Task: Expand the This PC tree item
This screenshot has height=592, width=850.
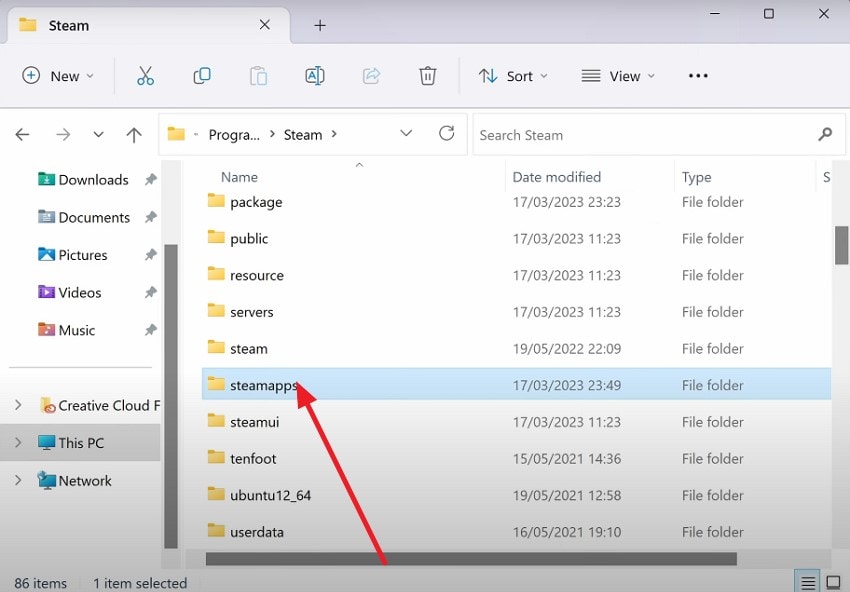Action: [17, 442]
